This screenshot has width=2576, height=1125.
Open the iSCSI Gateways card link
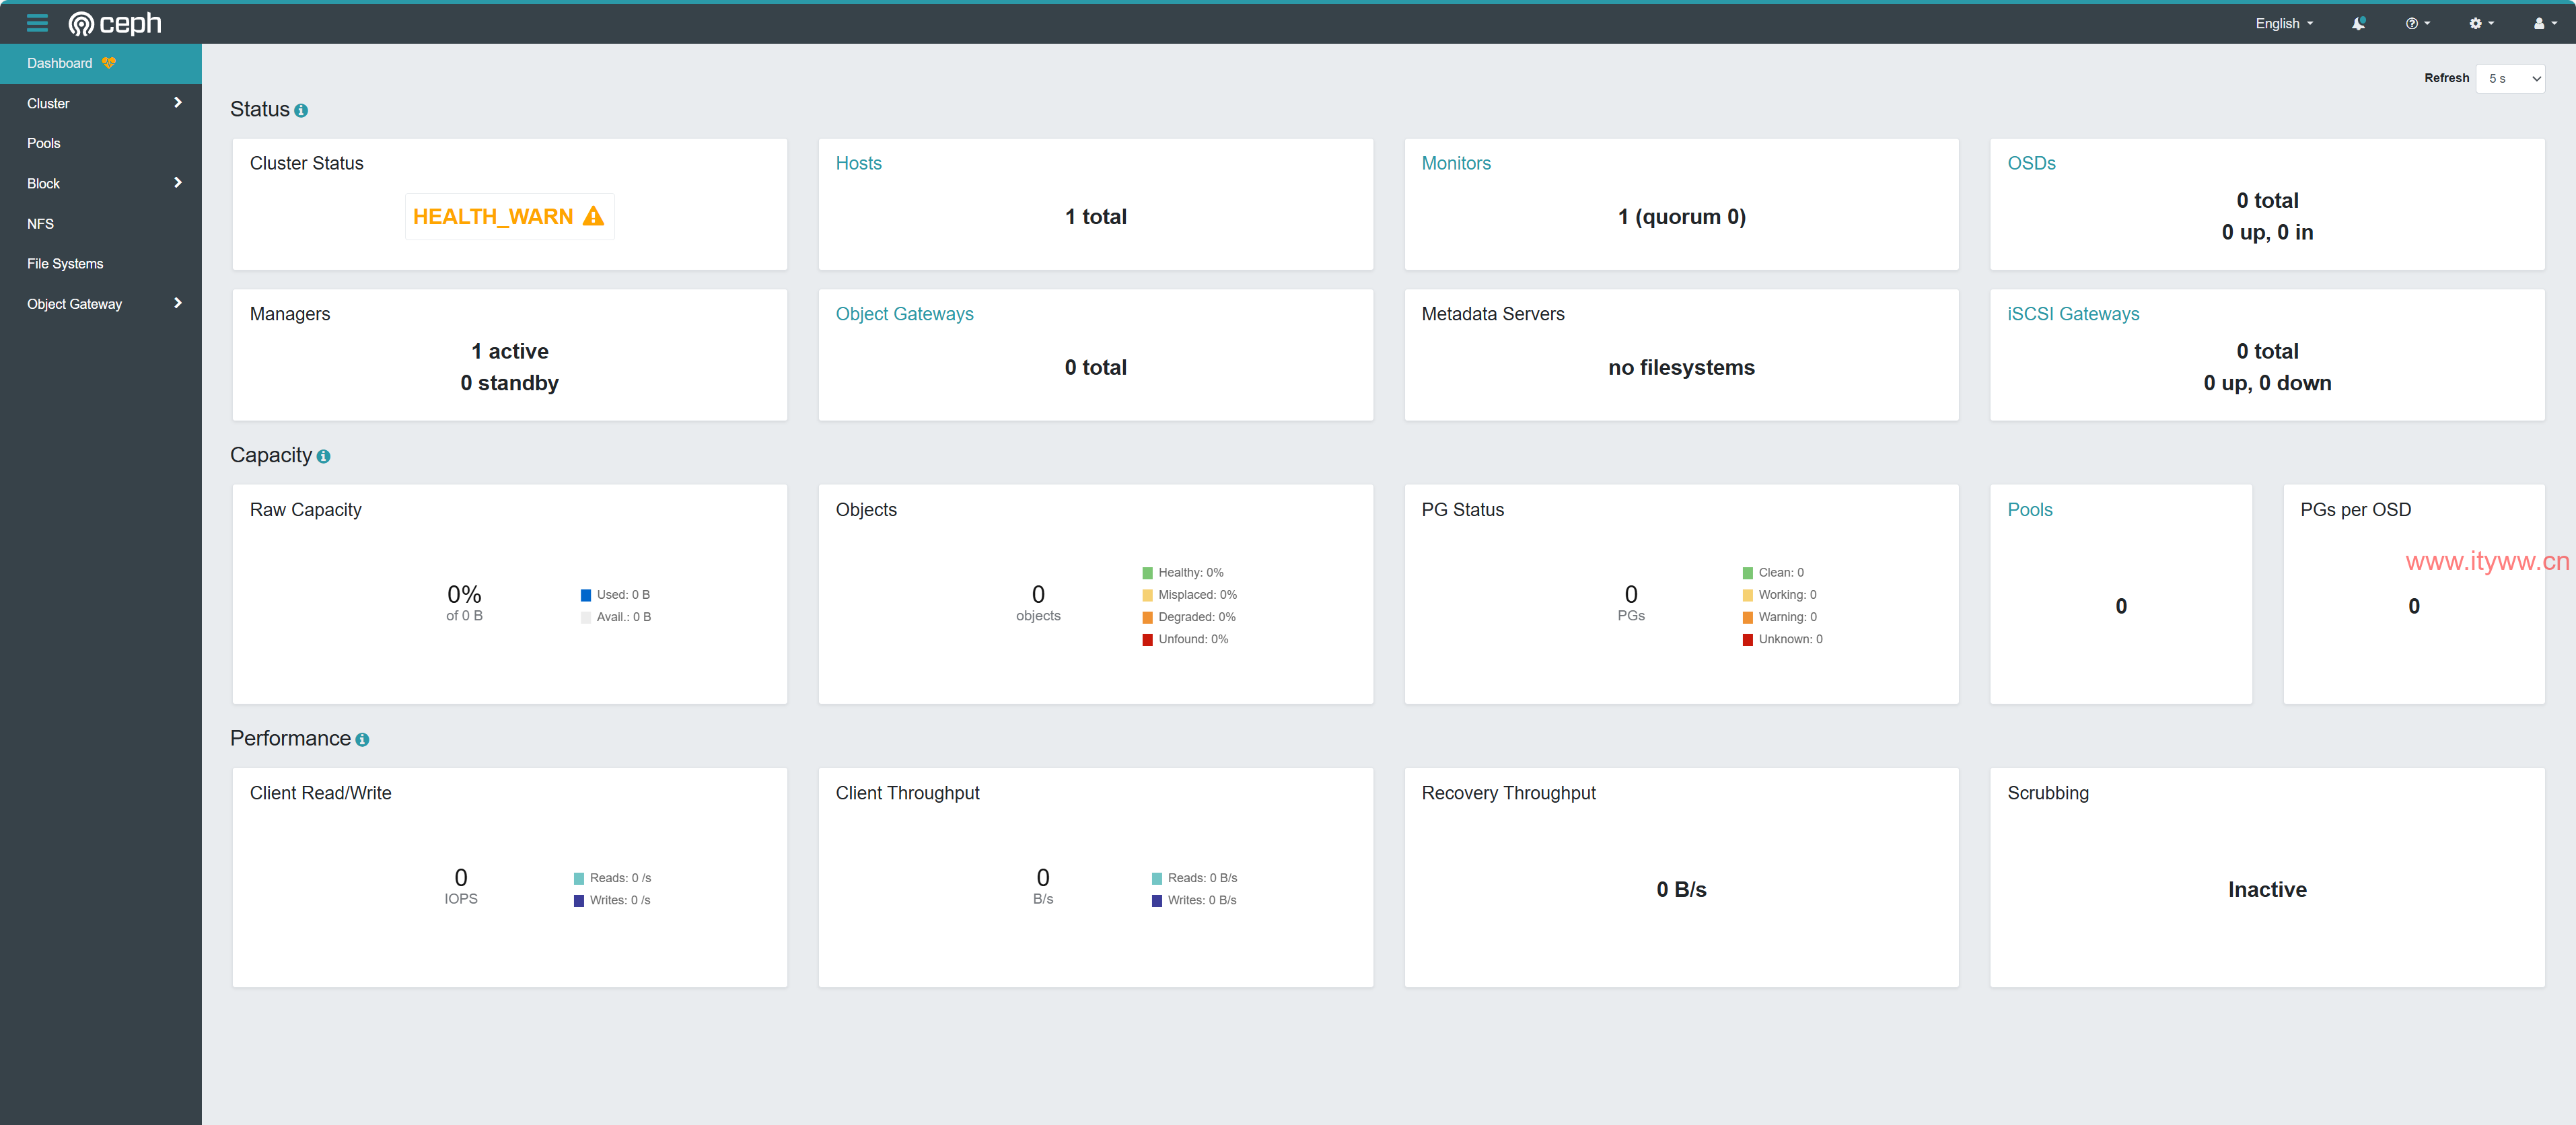tap(2073, 314)
